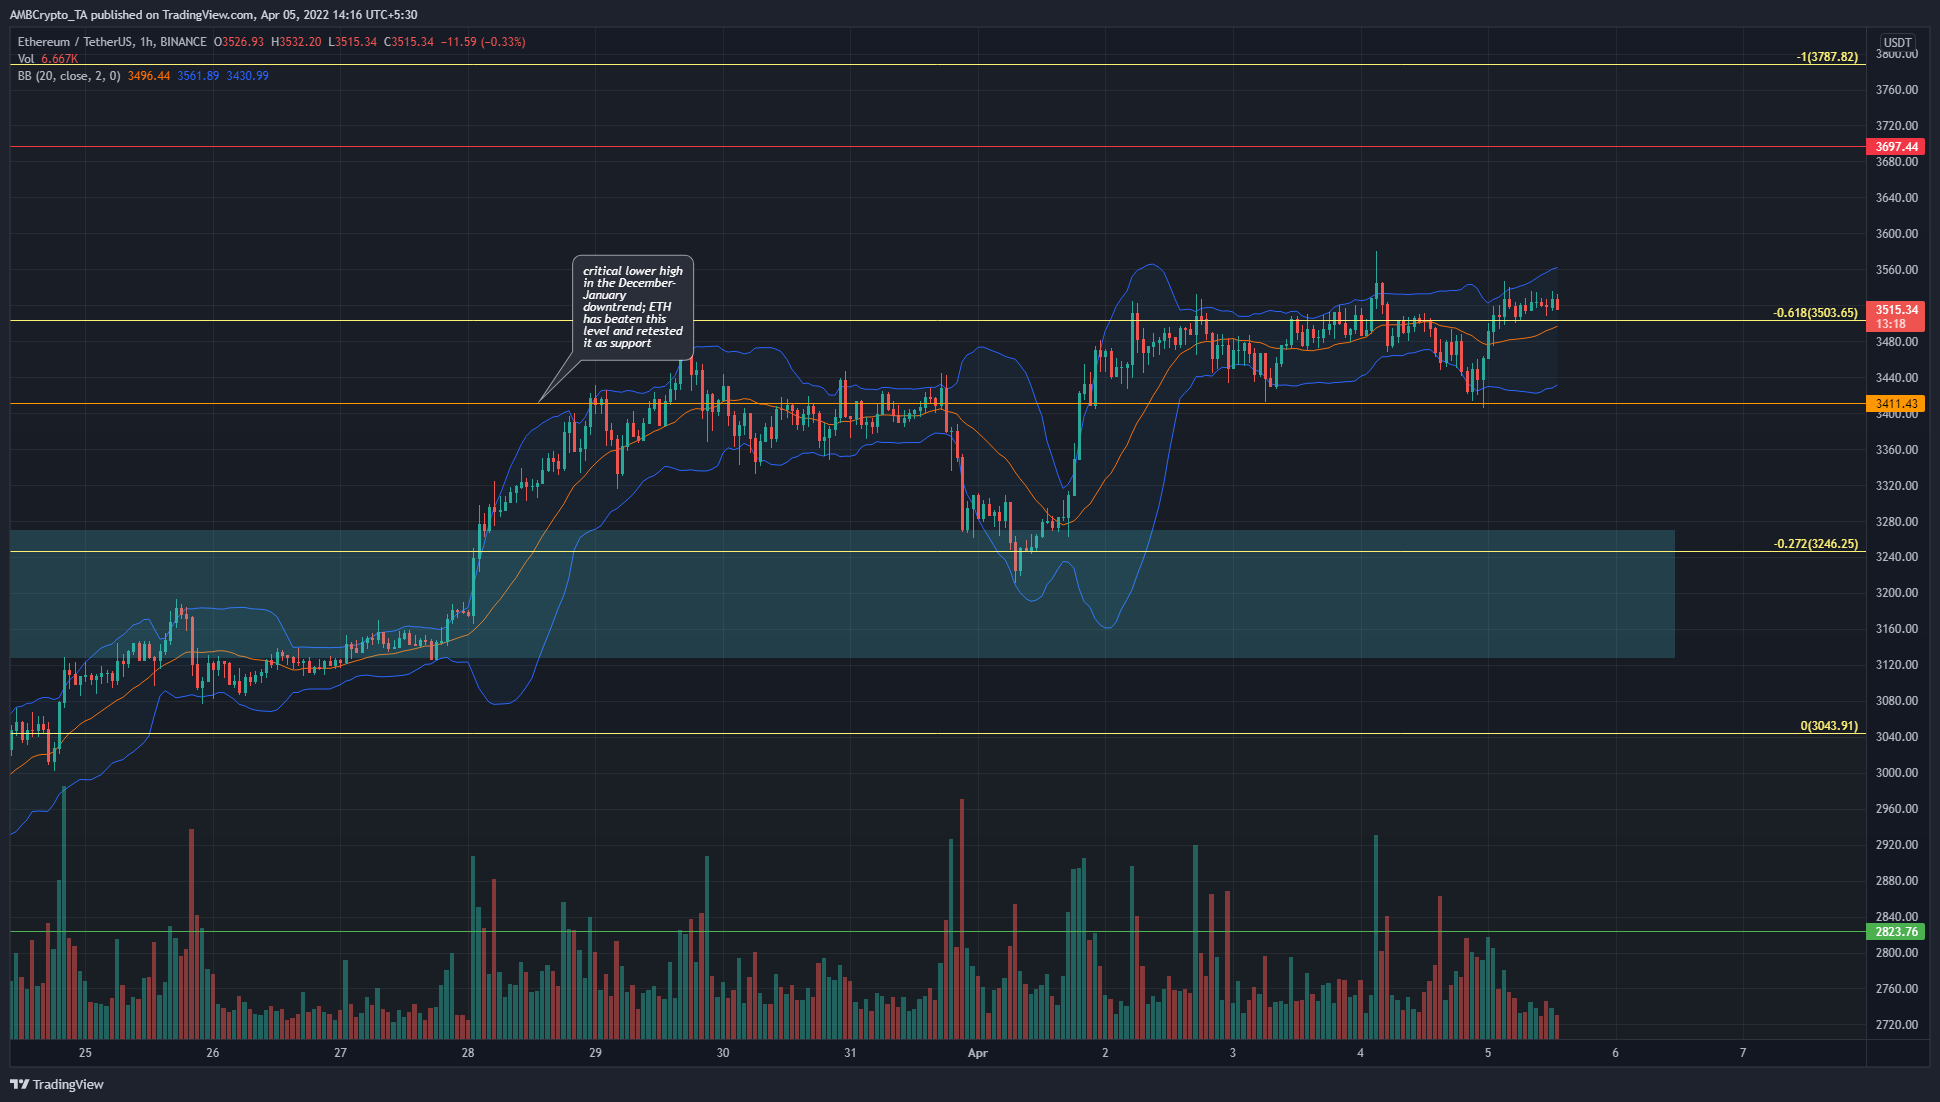Click the -0.272(3246.25) Fibonacci level label
This screenshot has width=1940, height=1102.
[x=1815, y=544]
